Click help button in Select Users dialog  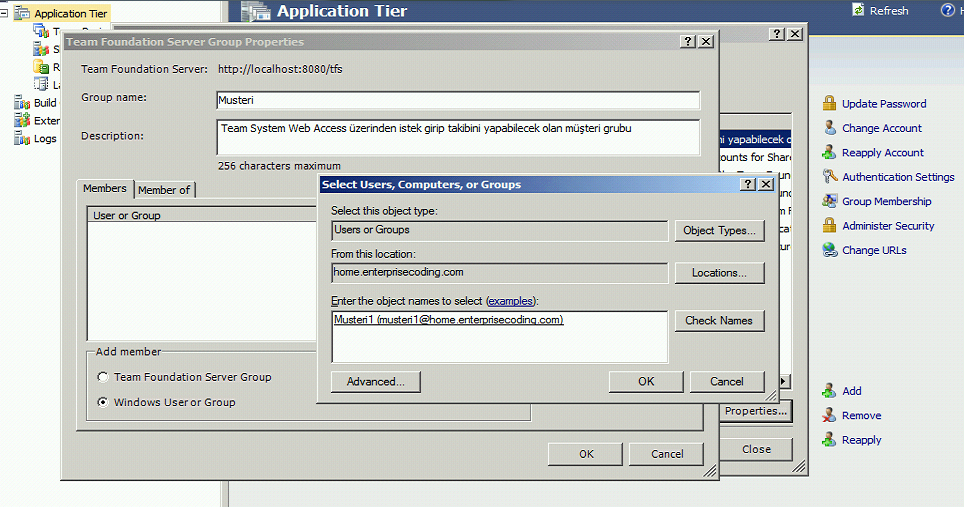point(748,184)
